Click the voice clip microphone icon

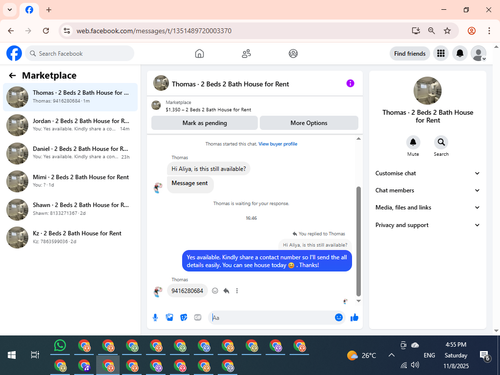[155, 317]
